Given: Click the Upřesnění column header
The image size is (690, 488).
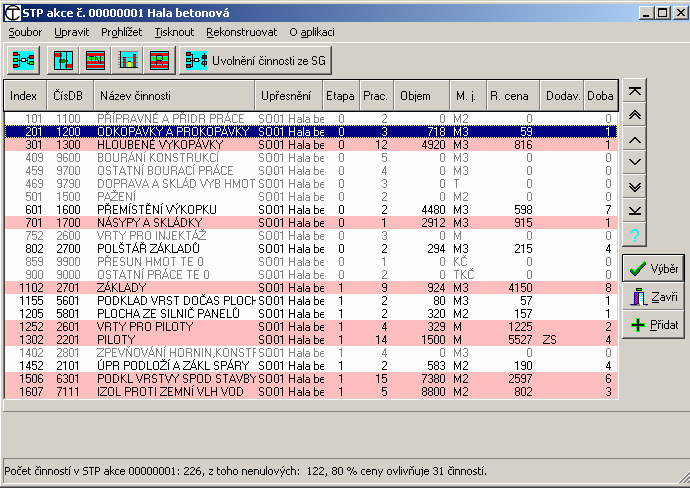Looking at the screenshot, I should pos(289,95).
